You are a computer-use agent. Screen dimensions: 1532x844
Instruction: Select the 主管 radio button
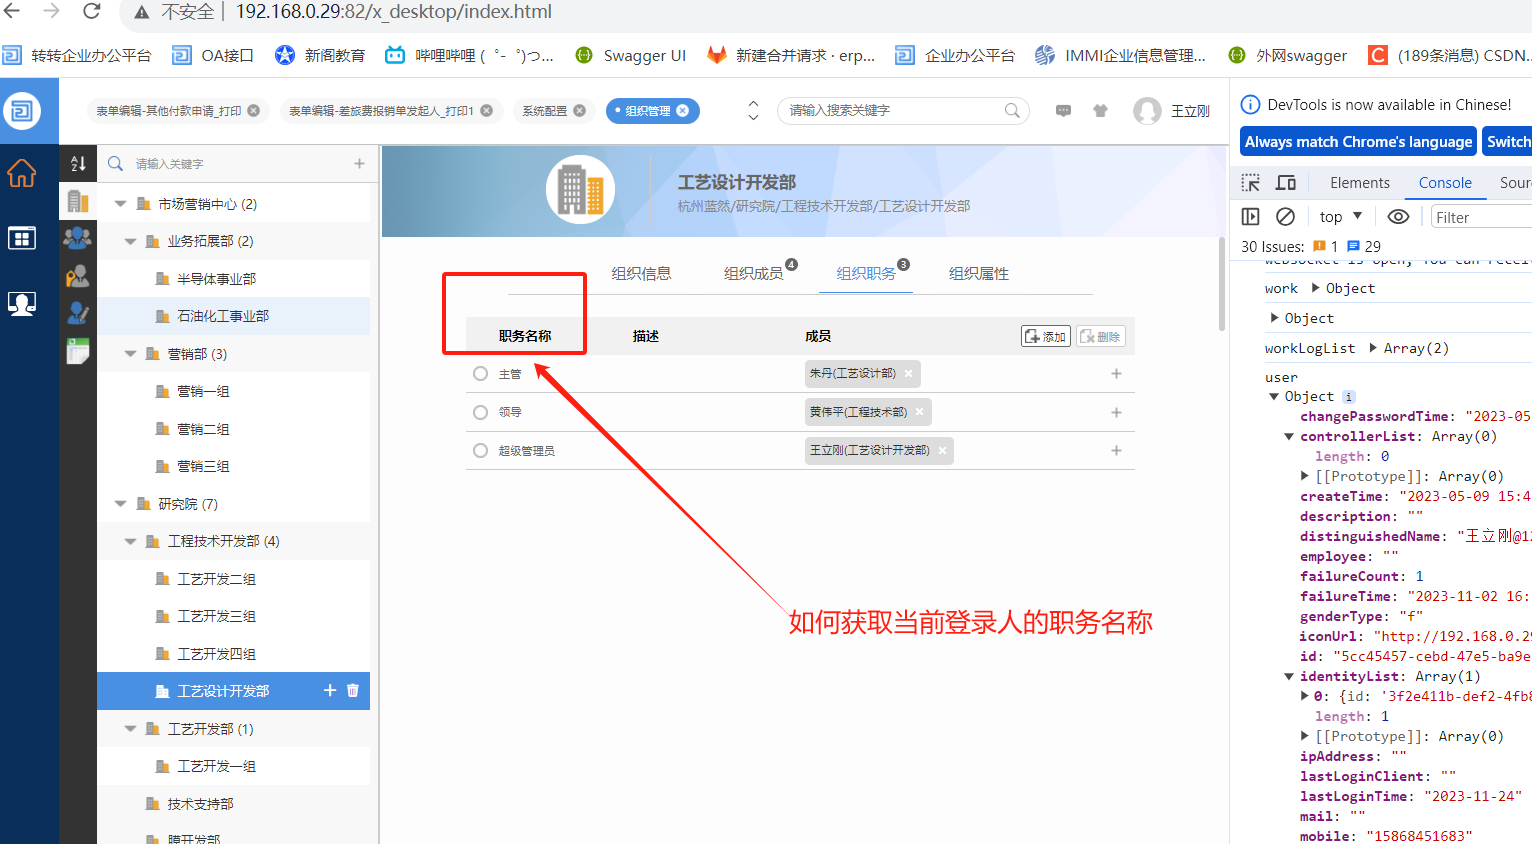click(480, 374)
